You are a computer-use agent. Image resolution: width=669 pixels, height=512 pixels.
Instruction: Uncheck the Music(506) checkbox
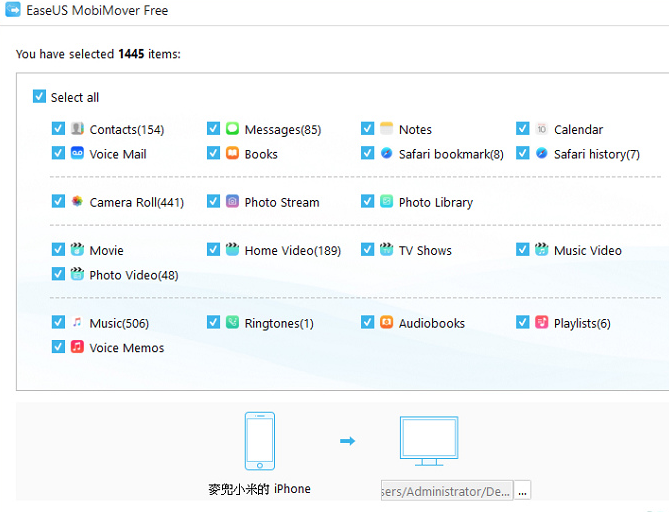58,322
